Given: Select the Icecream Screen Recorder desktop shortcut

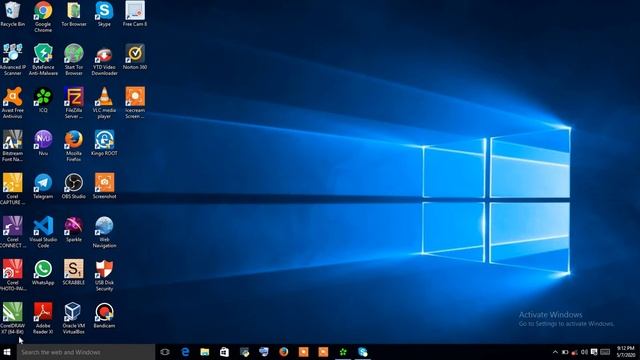Looking at the screenshot, I should (x=135, y=102).
